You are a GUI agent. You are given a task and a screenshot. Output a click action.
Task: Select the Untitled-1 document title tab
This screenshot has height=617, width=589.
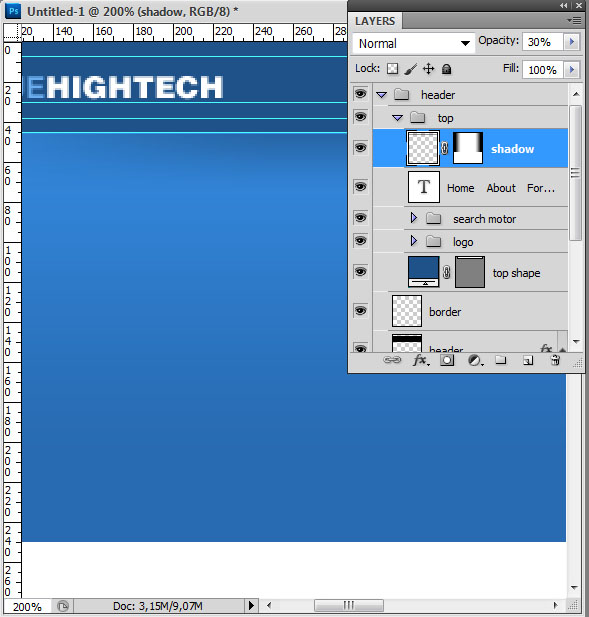tap(132, 11)
